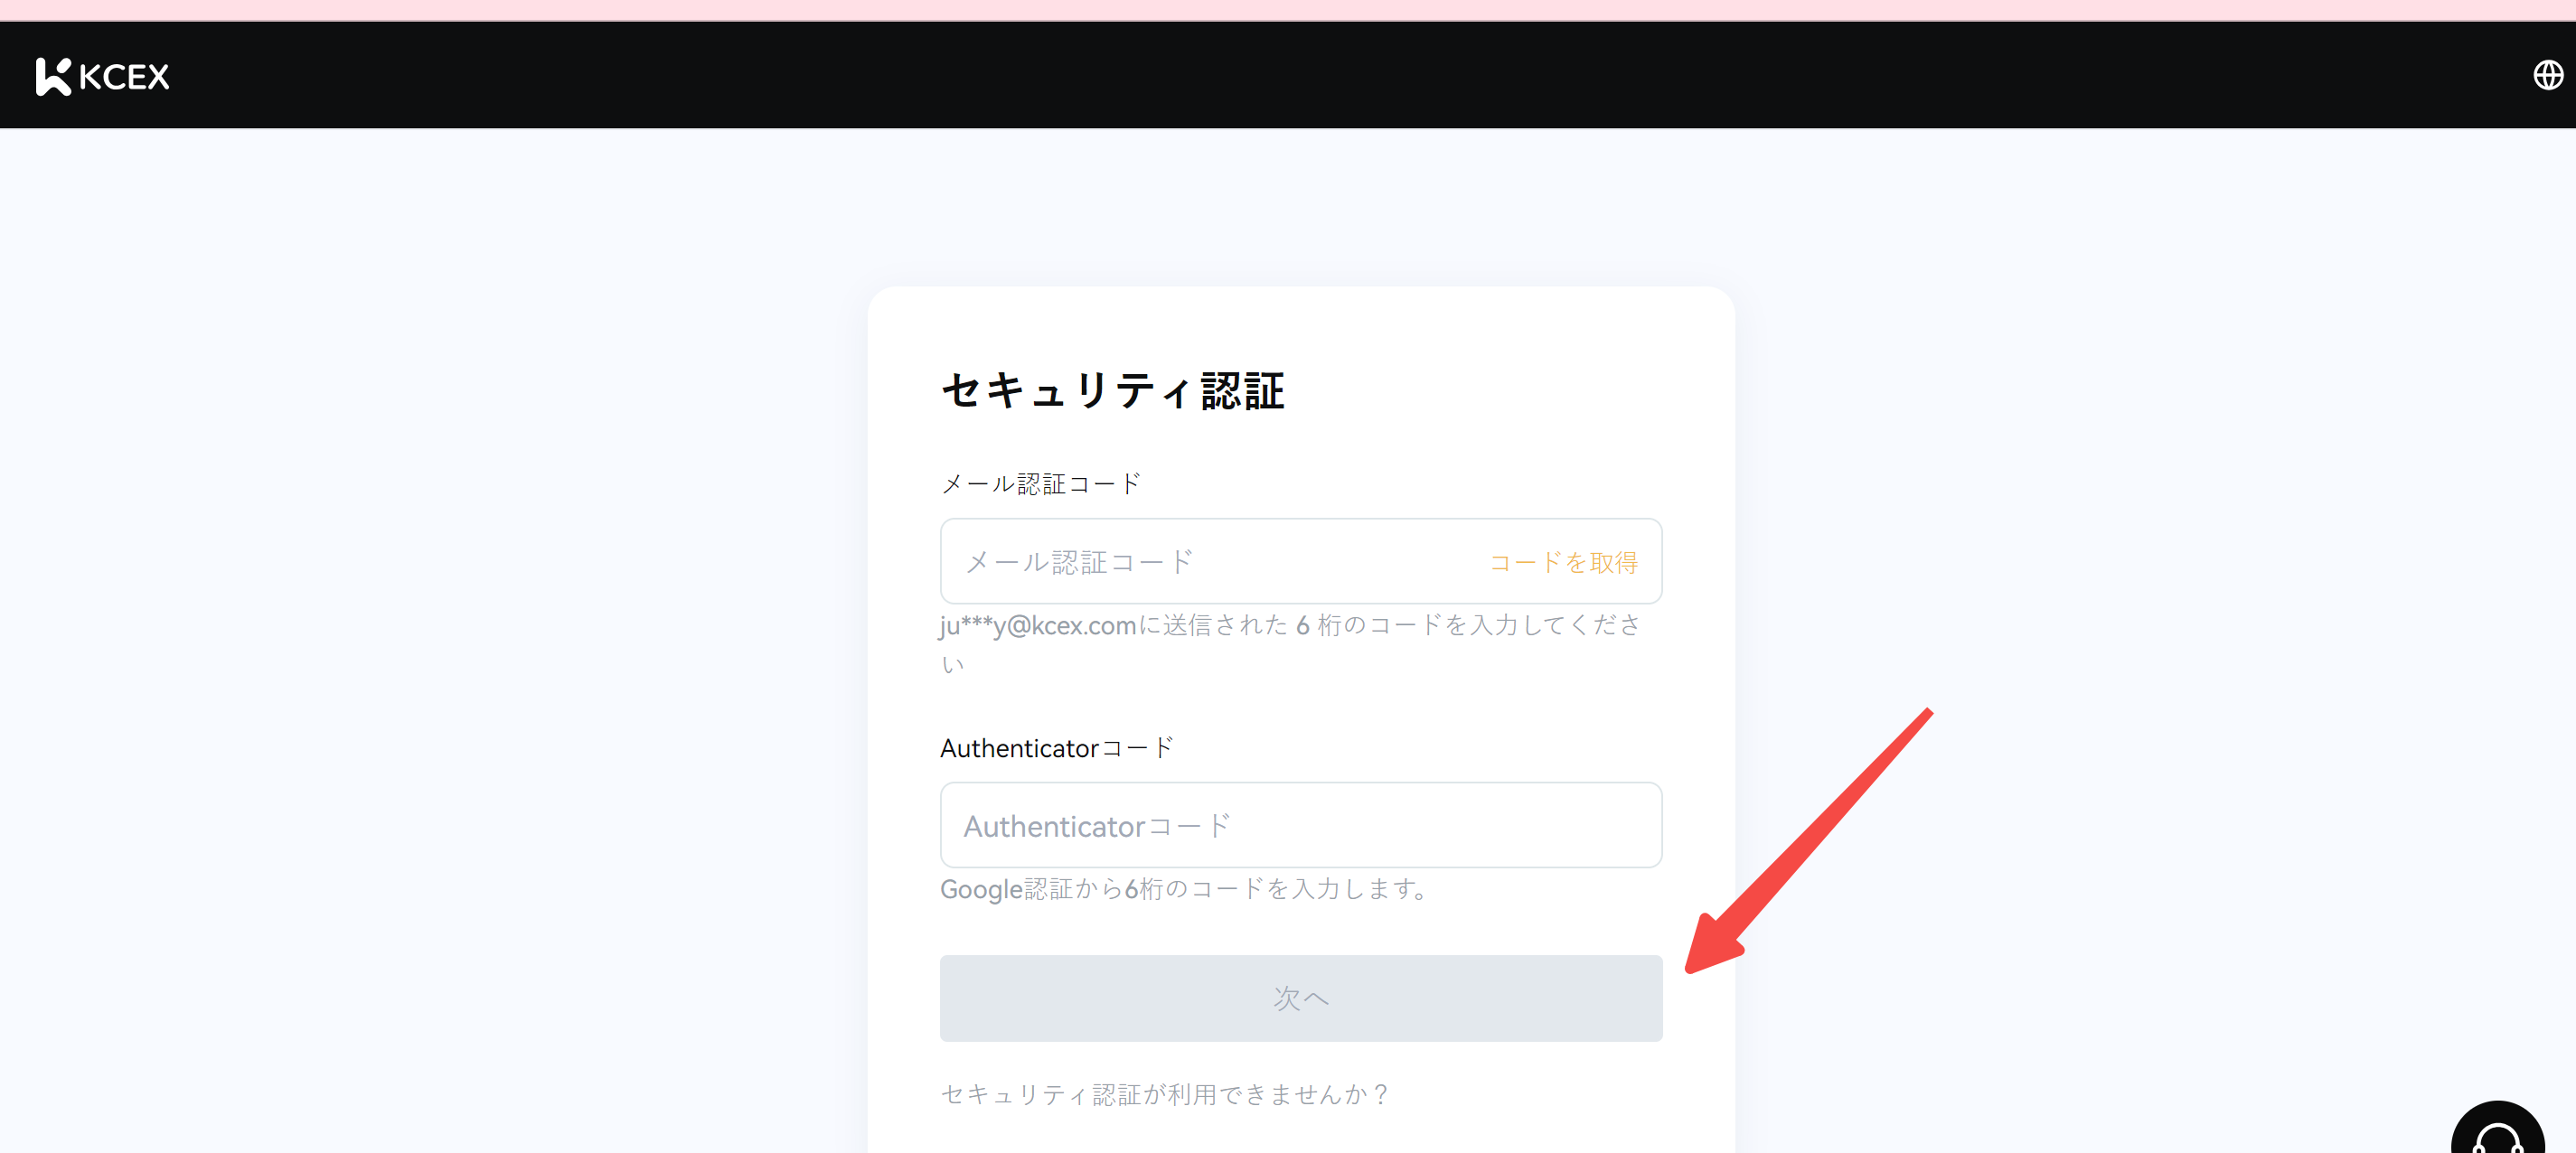The height and width of the screenshot is (1153, 2576).
Task: Click the コードを取得 link
Action: click(x=1562, y=562)
